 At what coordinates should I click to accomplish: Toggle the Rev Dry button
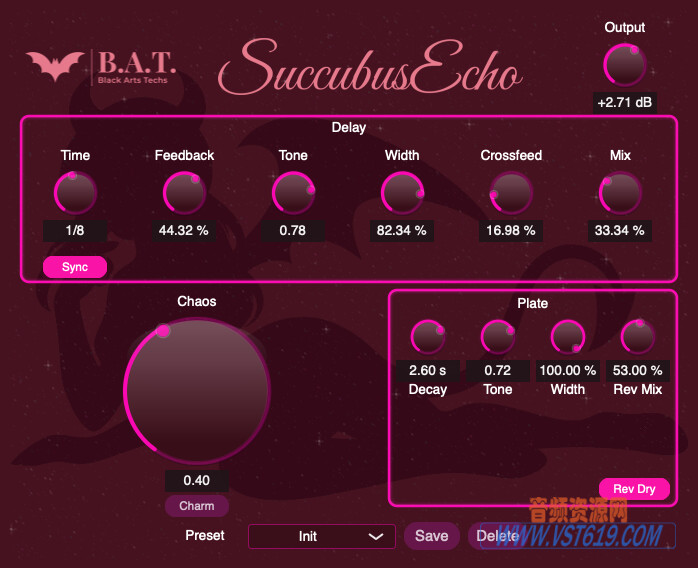(634, 488)
